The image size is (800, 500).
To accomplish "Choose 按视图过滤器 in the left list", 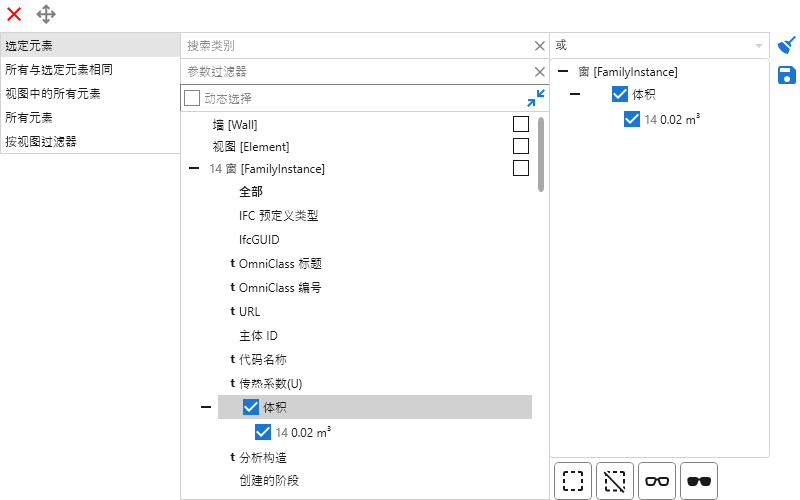I will (x=41, y=141).
